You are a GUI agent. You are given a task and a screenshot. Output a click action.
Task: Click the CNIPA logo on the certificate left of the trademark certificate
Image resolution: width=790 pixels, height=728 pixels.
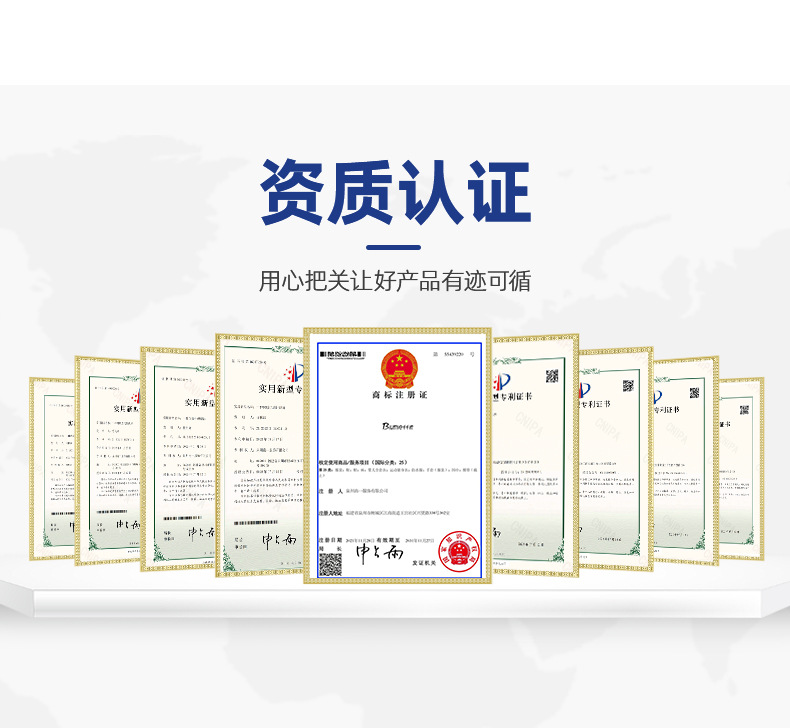295,373
